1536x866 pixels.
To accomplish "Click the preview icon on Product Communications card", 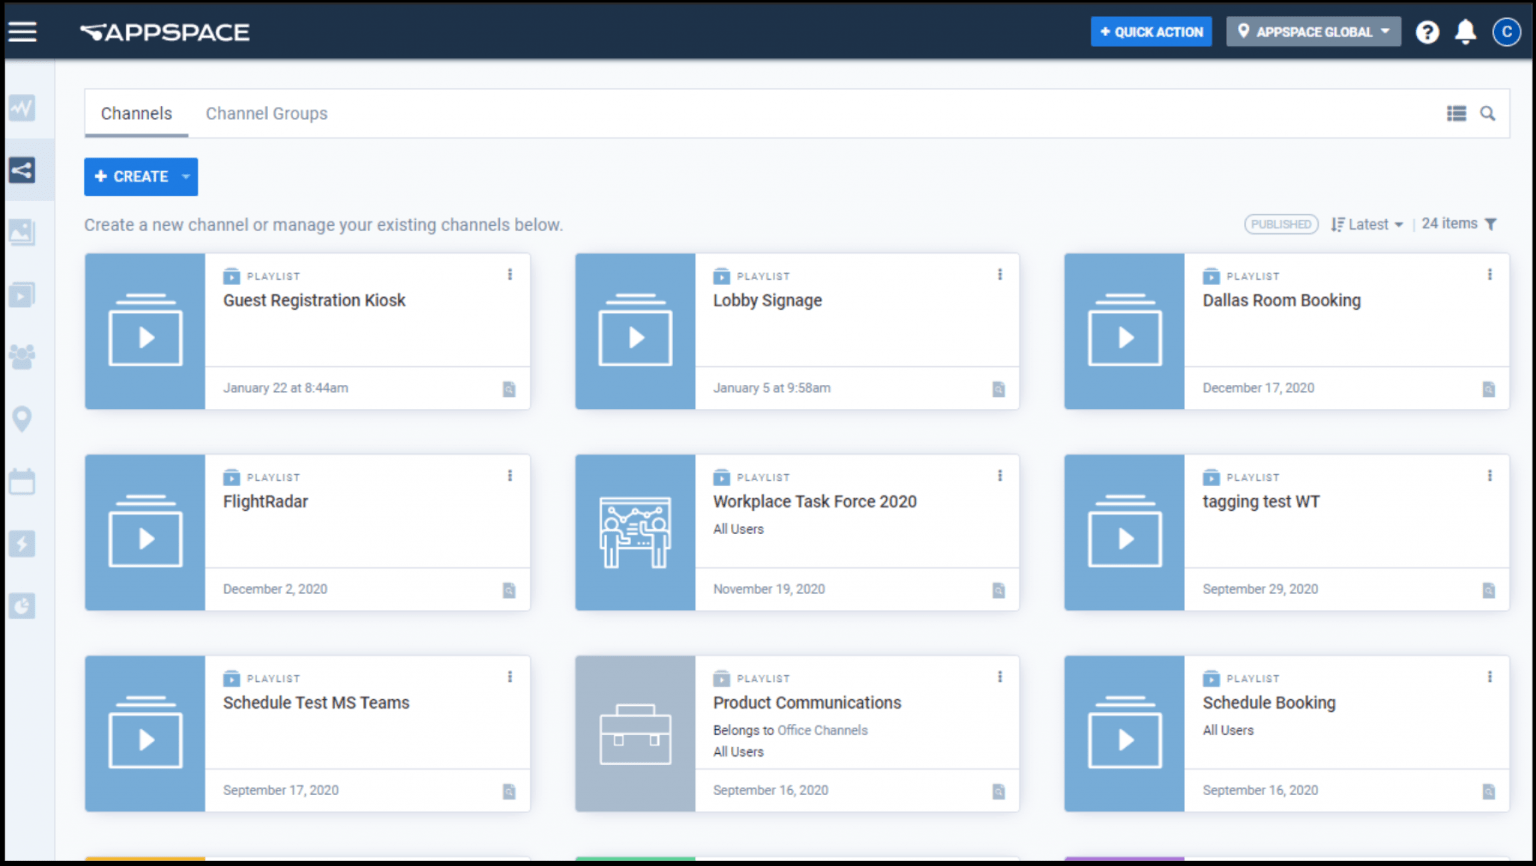I will point(998,791).
